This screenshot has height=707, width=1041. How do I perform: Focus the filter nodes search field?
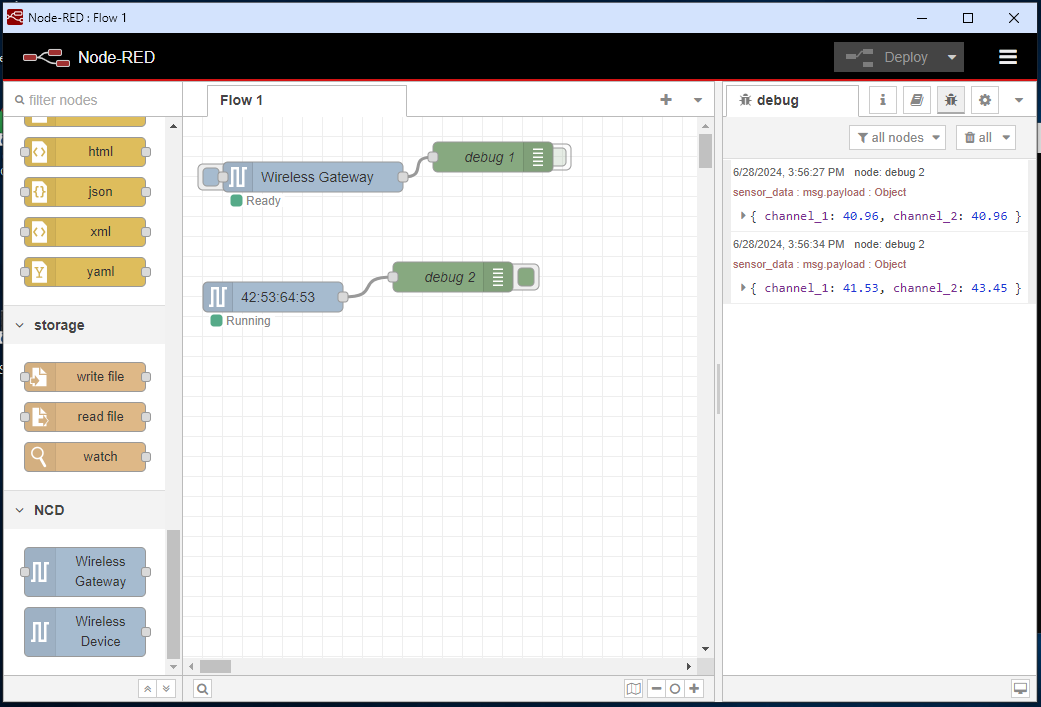click(93, 100)
